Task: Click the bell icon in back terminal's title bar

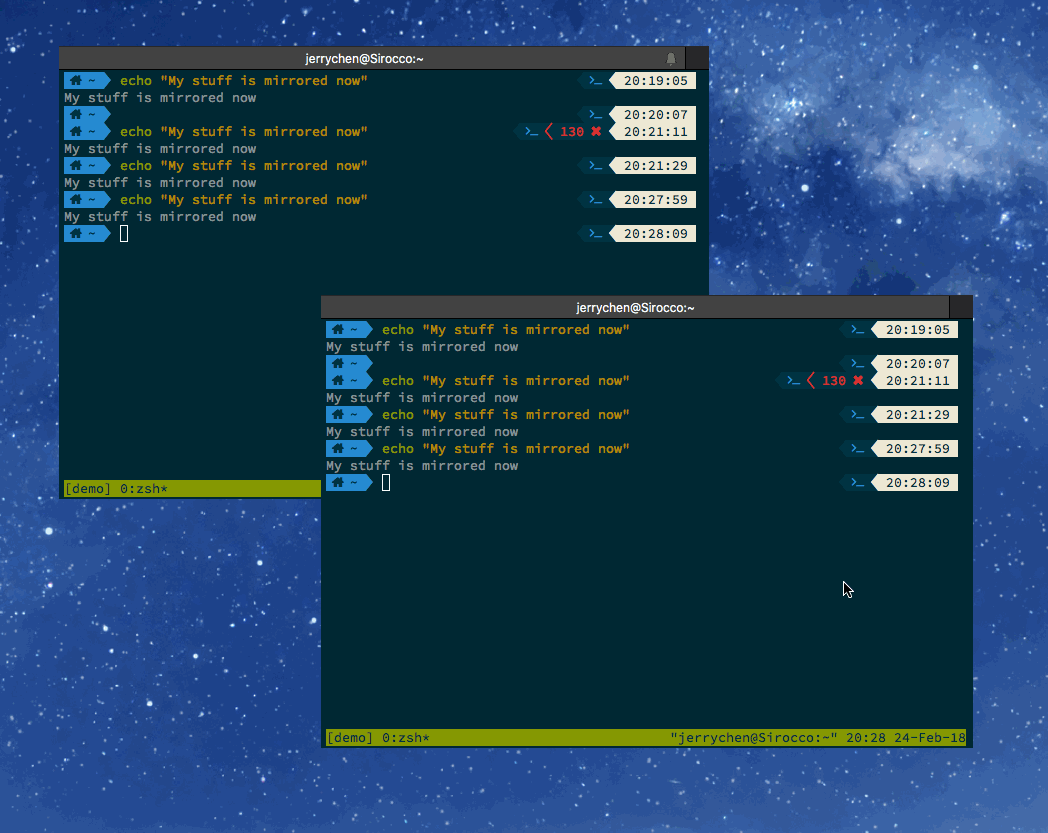Action: tap(671, 59)
